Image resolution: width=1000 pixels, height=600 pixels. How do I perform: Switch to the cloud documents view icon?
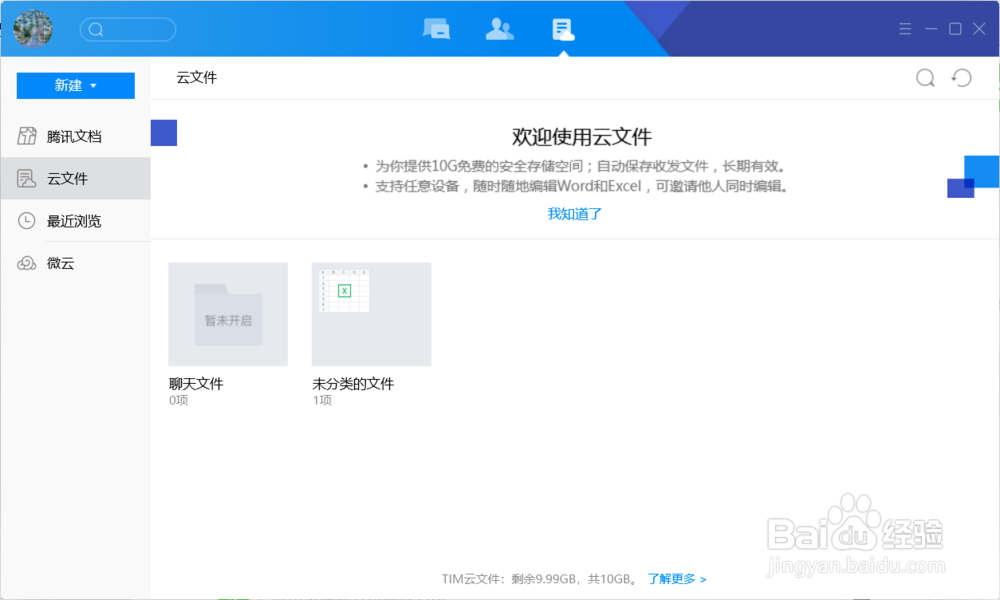point(563,29)
